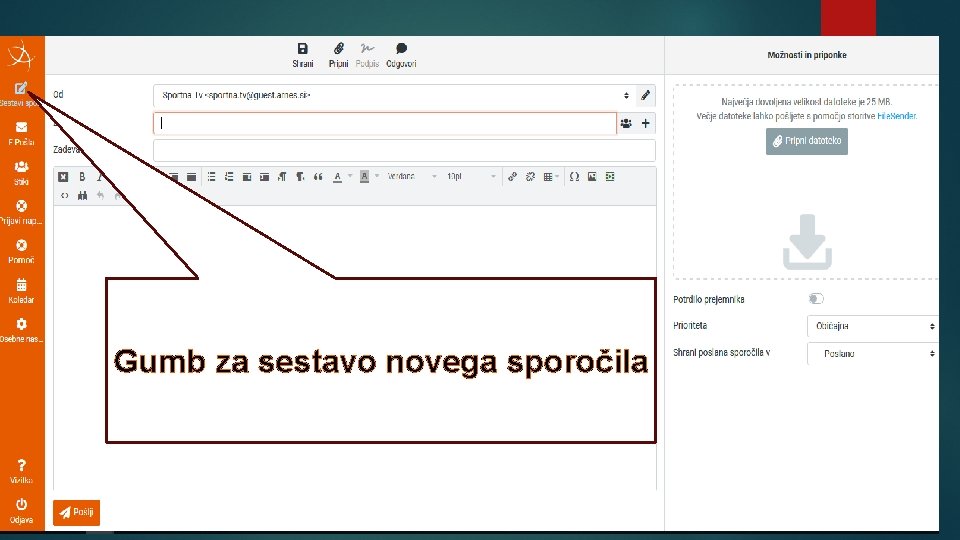Open Verdana font family dropdown

tap(411, 176)
